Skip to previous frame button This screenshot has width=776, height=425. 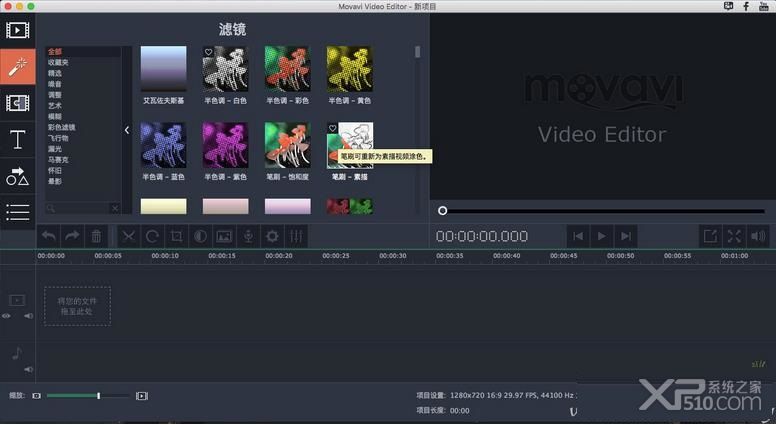tap(578, 236)
